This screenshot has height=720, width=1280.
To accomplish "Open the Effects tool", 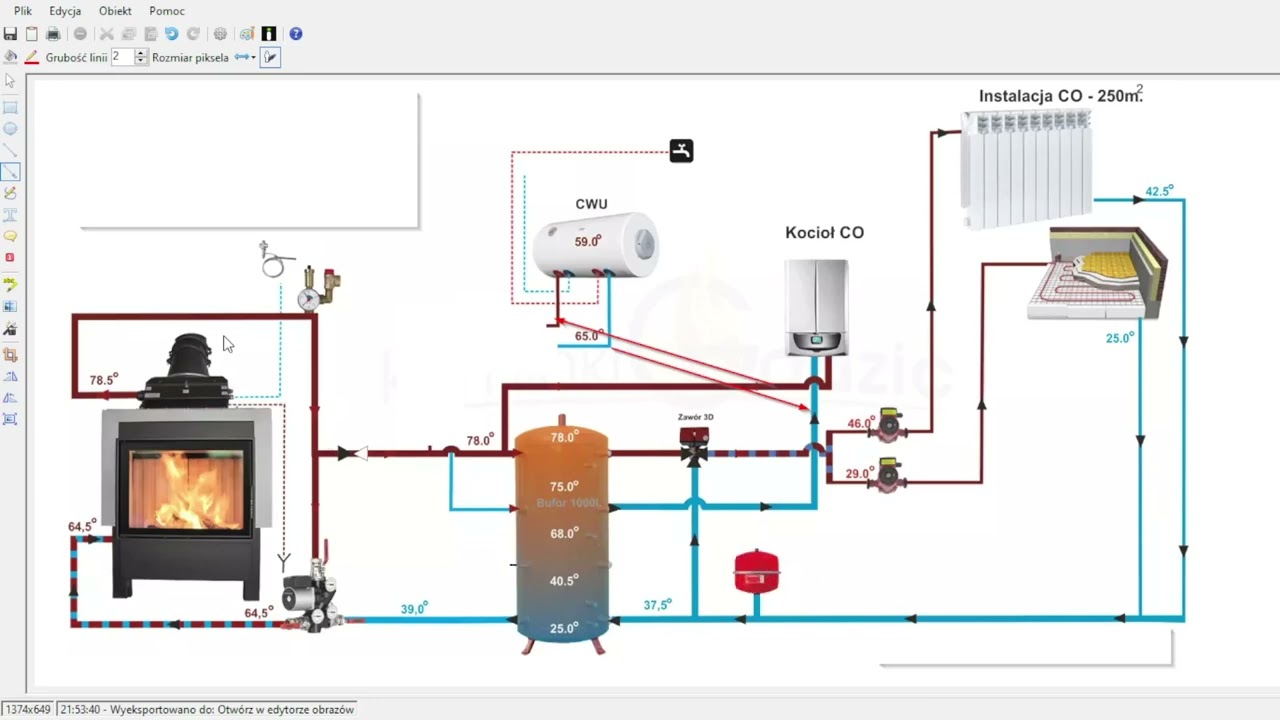I will 10,329.
